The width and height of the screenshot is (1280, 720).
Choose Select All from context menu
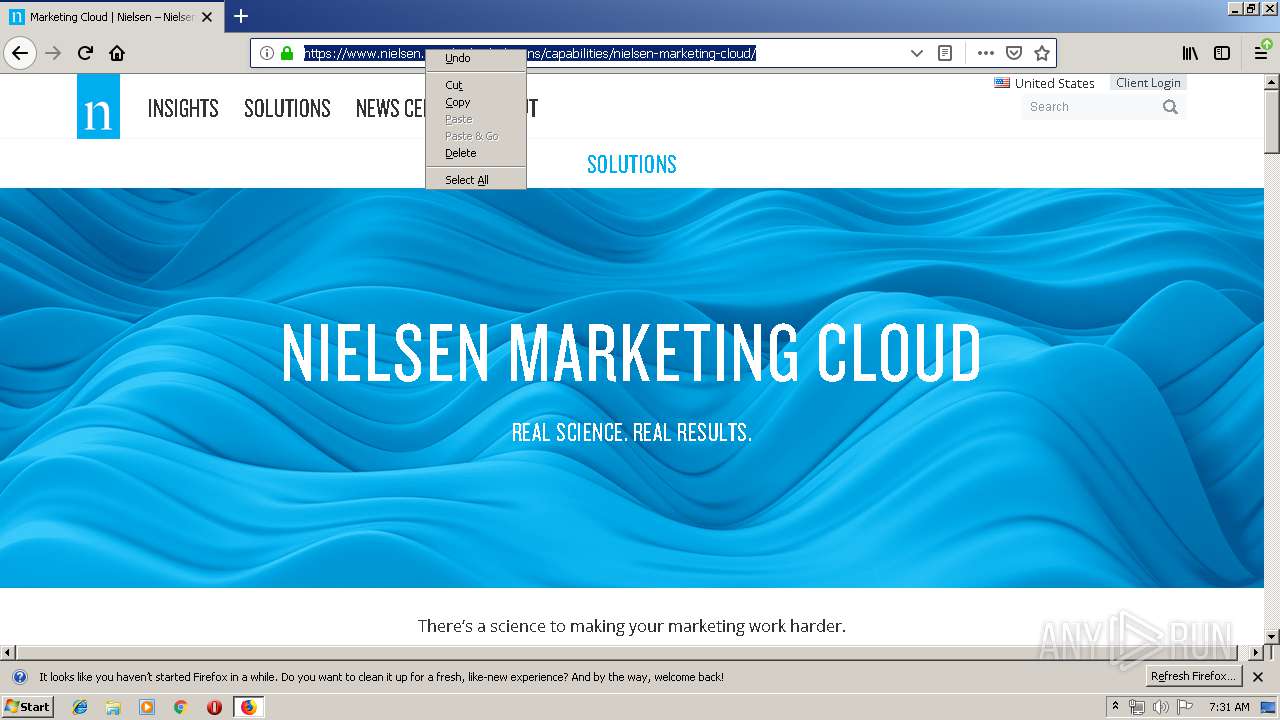476,180
